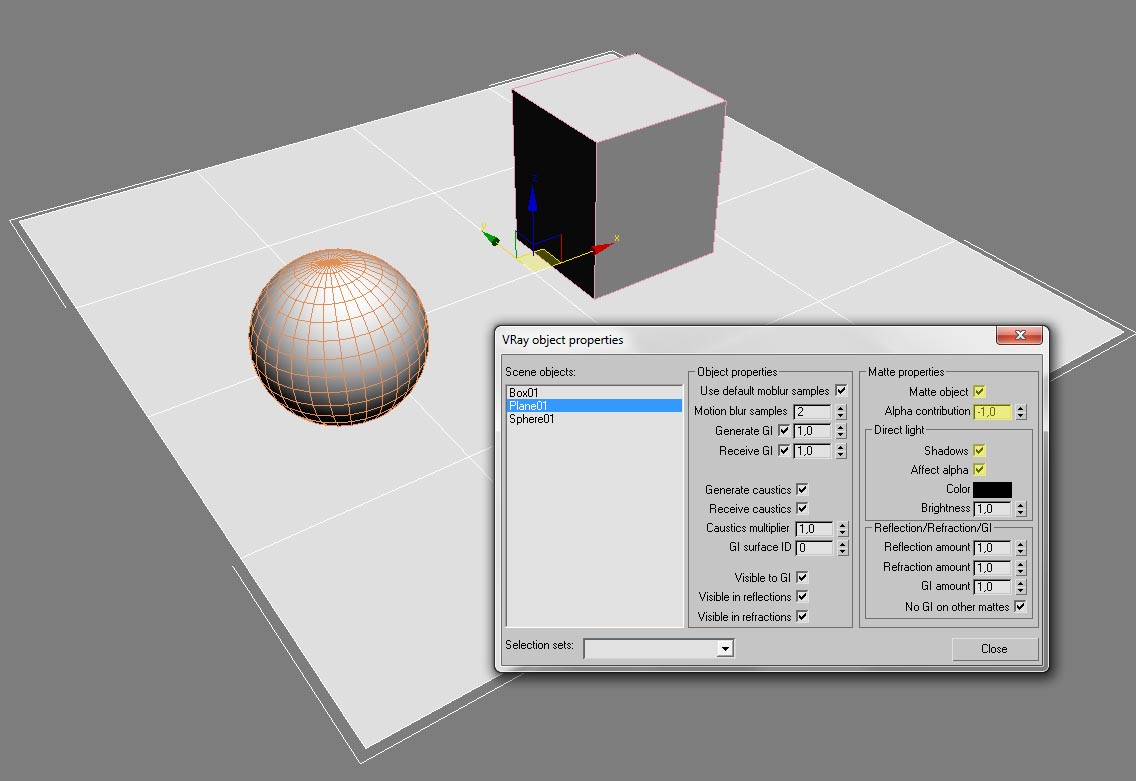
Task: Toggle the Generate caustics checkbox
Action: 802,489
